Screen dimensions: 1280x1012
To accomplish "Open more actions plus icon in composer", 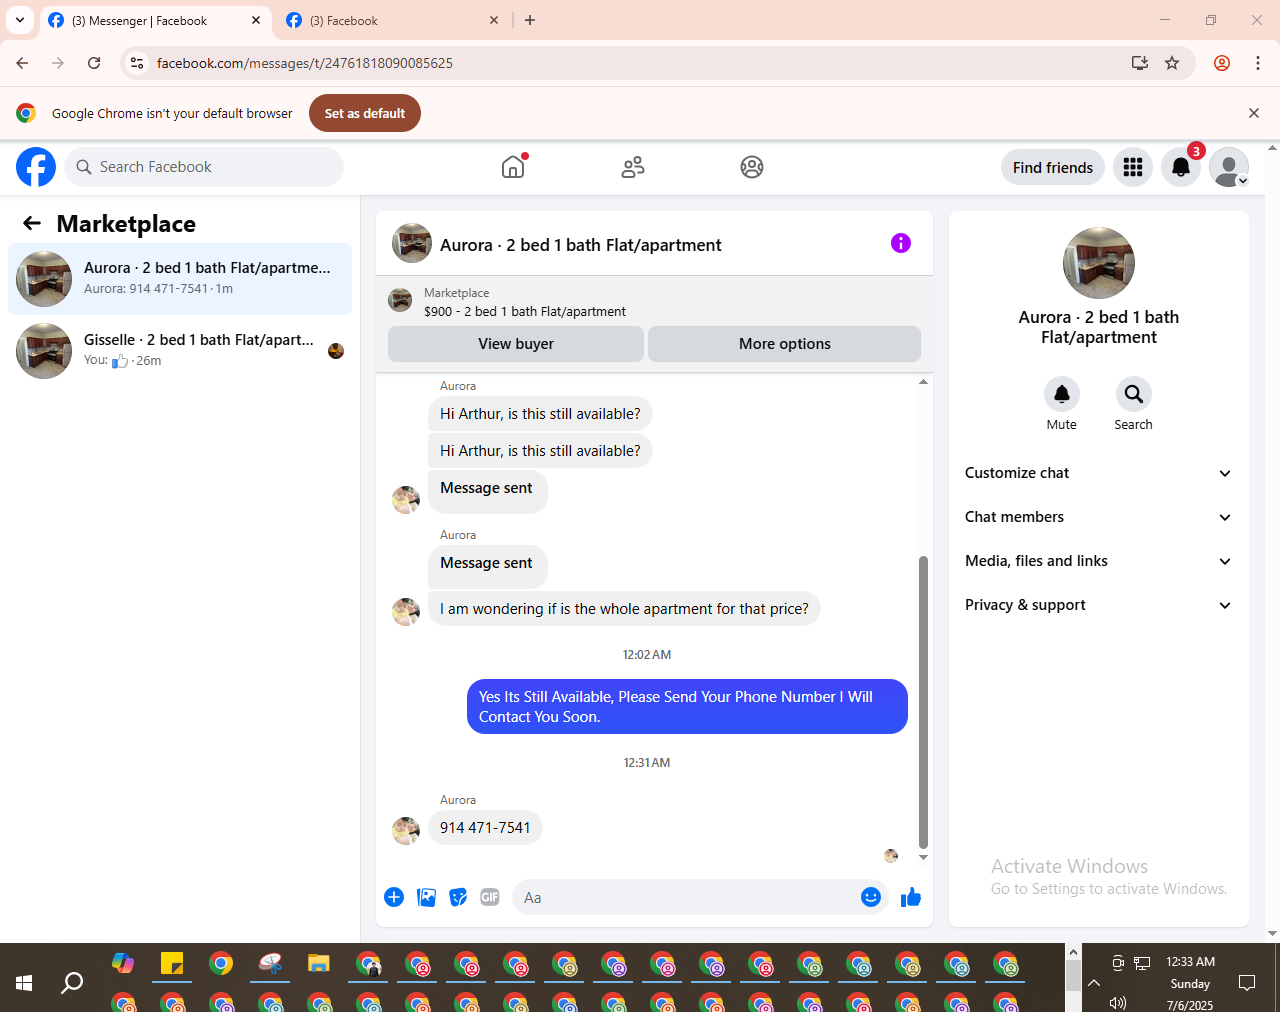I will tap(394, 897).
